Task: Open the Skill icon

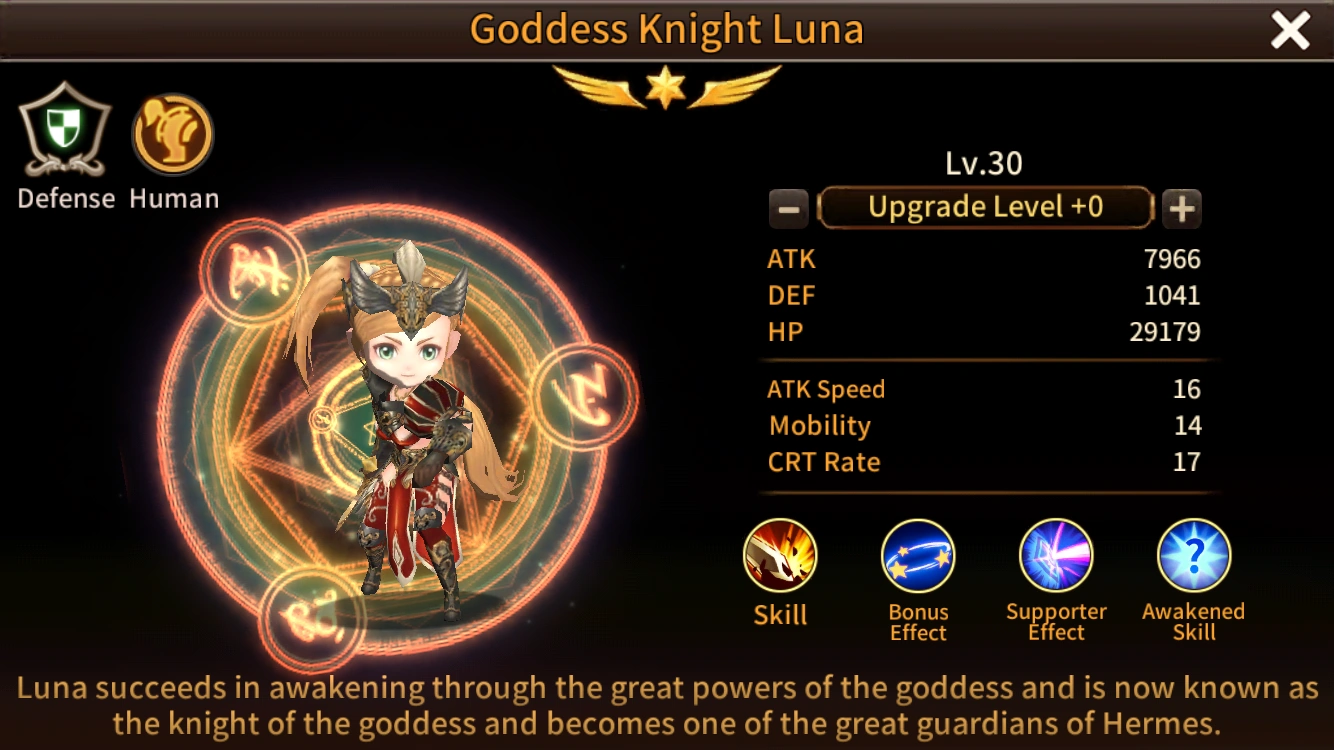Action: tap(780, 556)
